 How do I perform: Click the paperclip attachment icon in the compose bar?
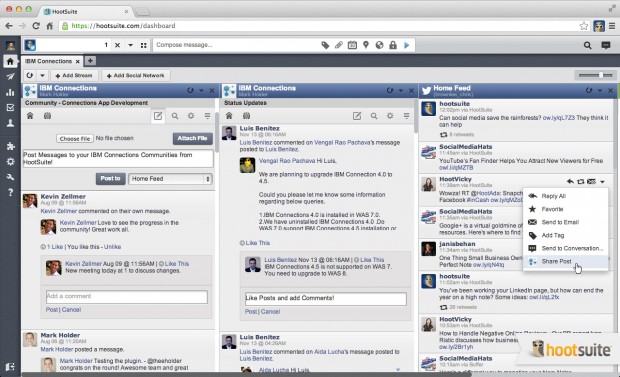[338, 45]
